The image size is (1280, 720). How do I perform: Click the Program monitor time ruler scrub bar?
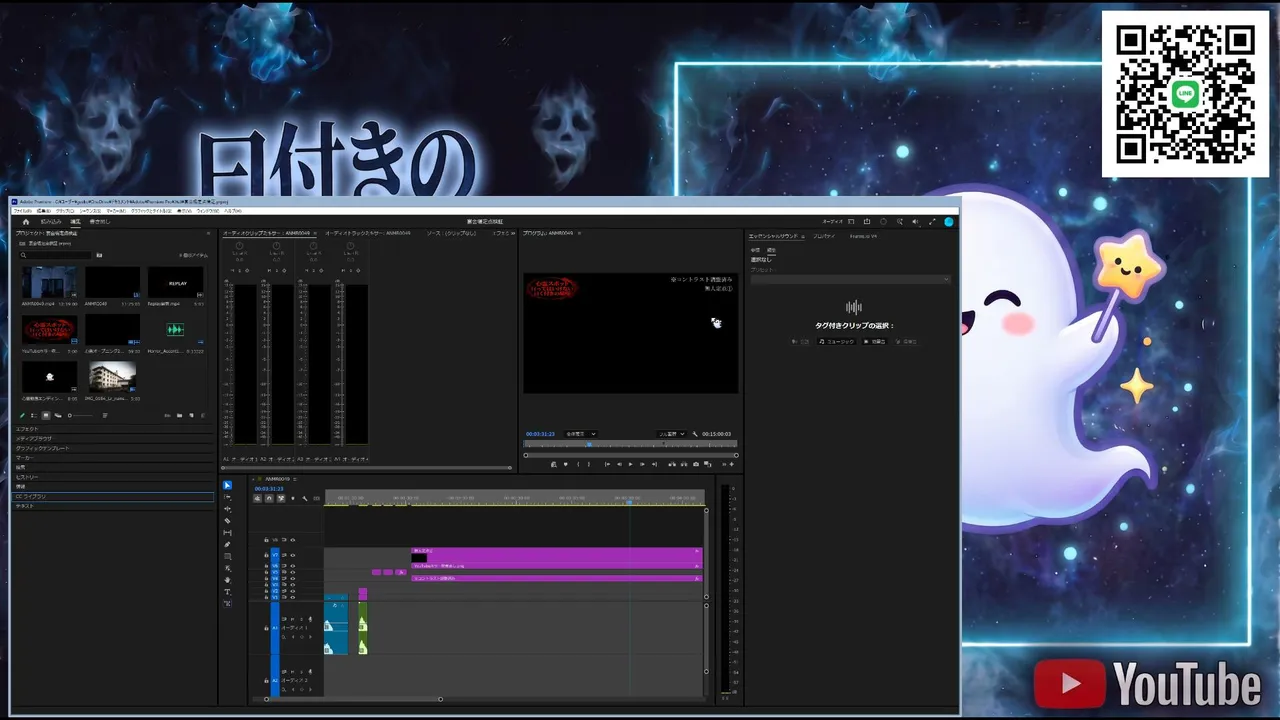(x=630, y=444)
